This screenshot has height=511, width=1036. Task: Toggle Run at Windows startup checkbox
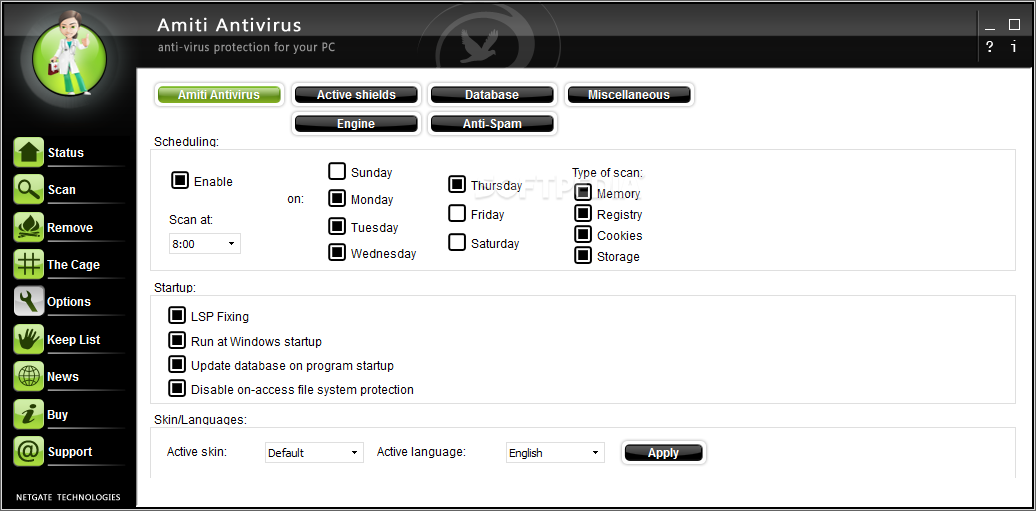177,340
